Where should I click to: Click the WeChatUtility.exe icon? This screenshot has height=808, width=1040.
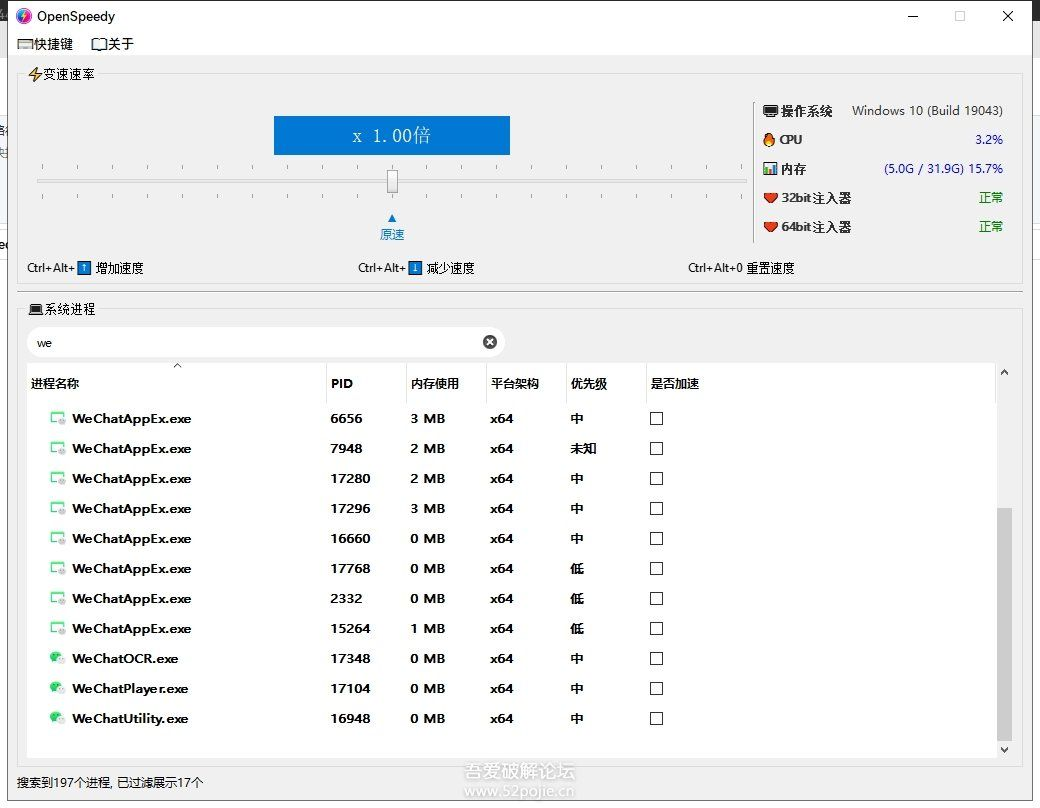[58, 718]
